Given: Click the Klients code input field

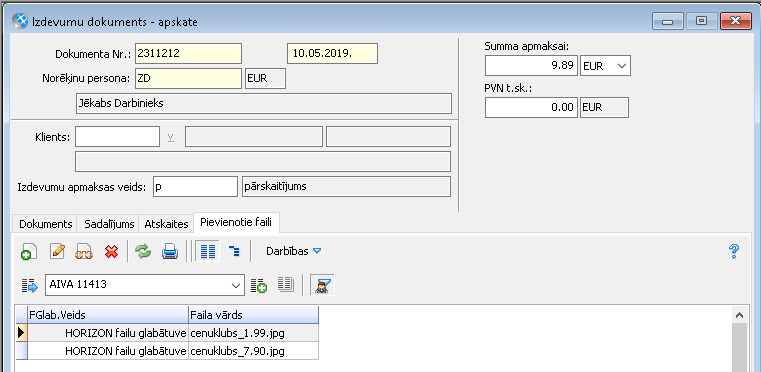Looking at the screenshot, I should point(117,136).
